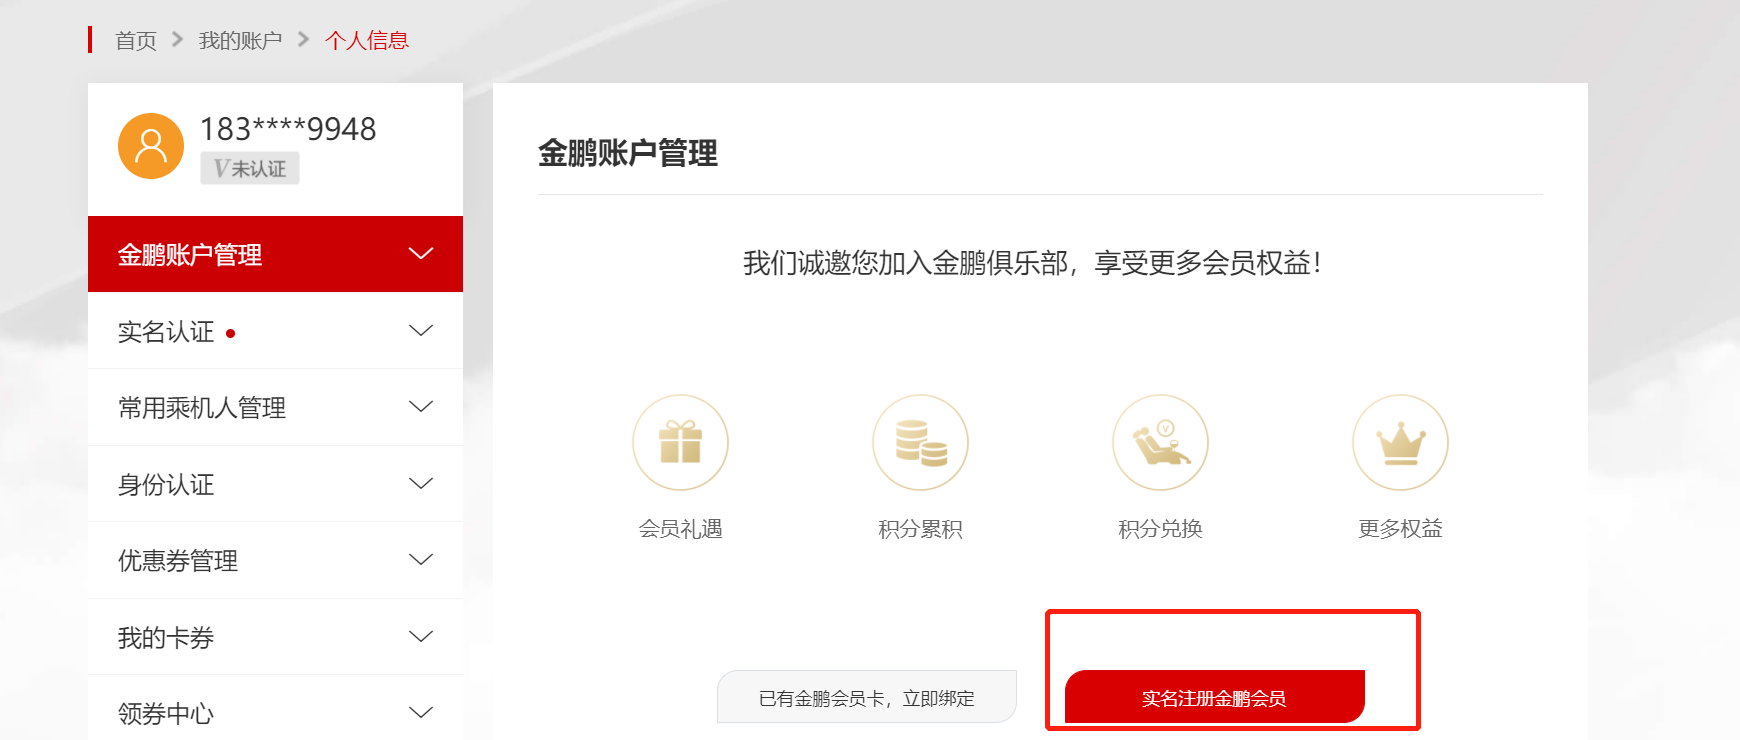Select the 实名认证 sidebar item
This screenshot has width=1740, height=740.
click(275, 331)
